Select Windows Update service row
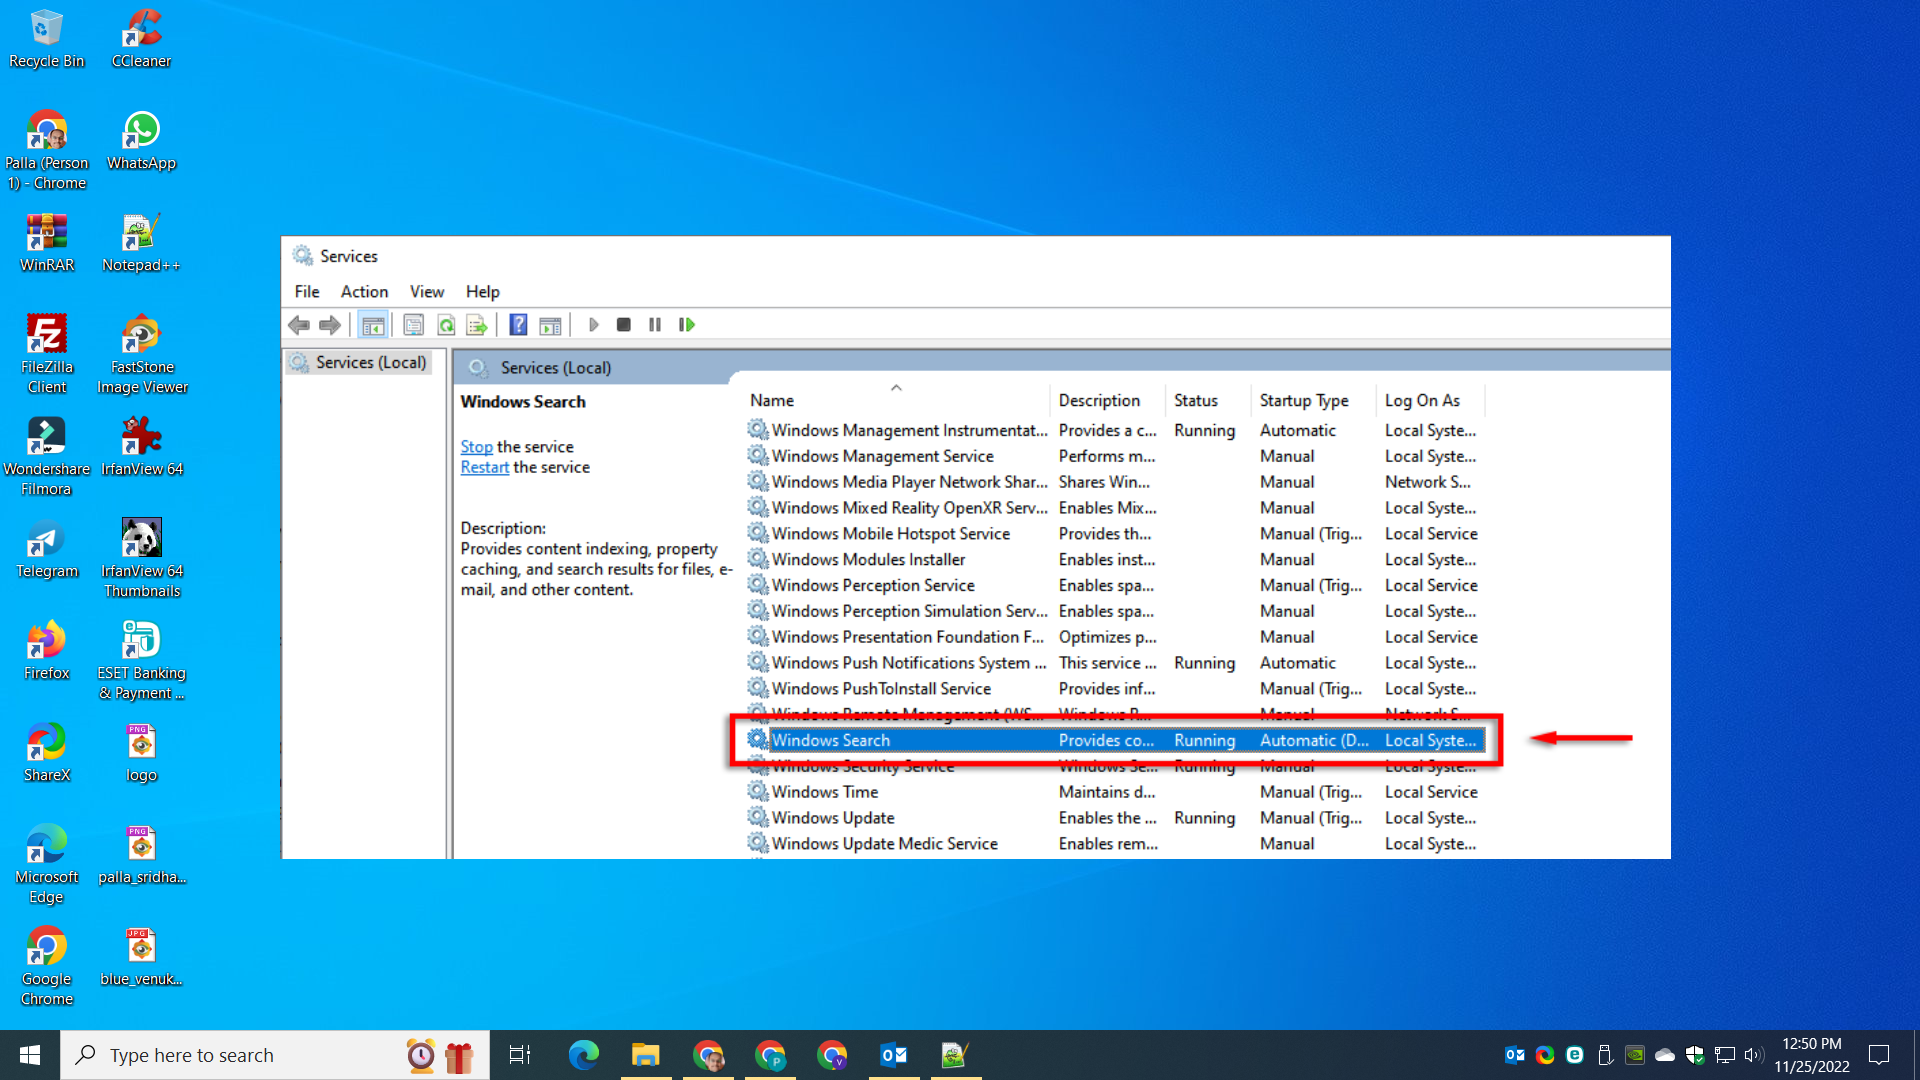This screenshot has height=1080, width=1920. 1115,818
